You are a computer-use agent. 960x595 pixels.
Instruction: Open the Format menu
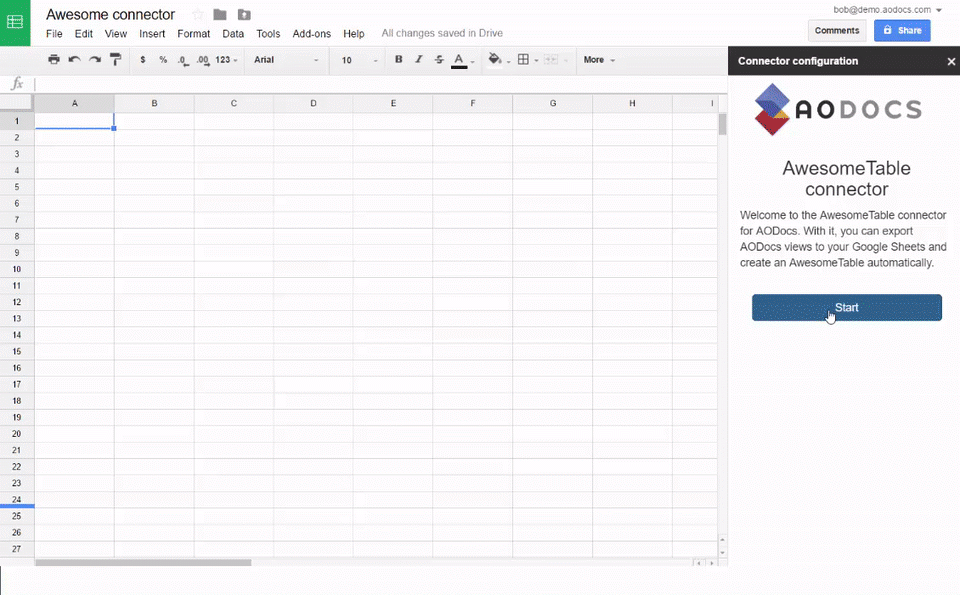pyautogui.click(x=193, y=34)
